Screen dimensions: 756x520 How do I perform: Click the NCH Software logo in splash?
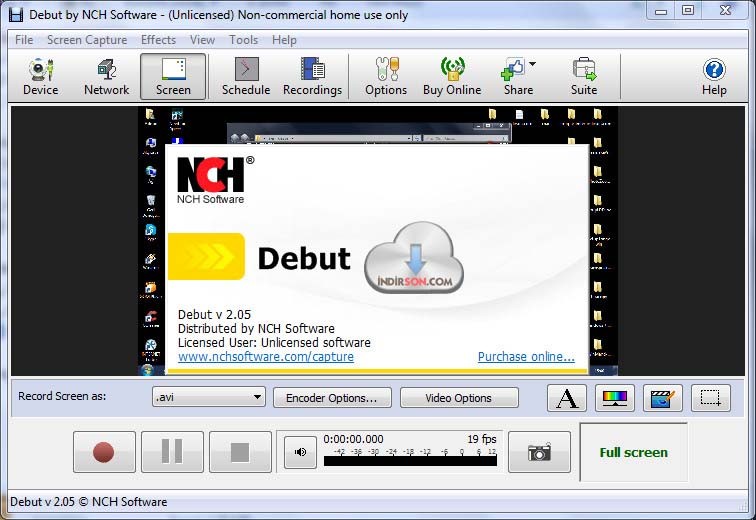click(x=216, y=180)
